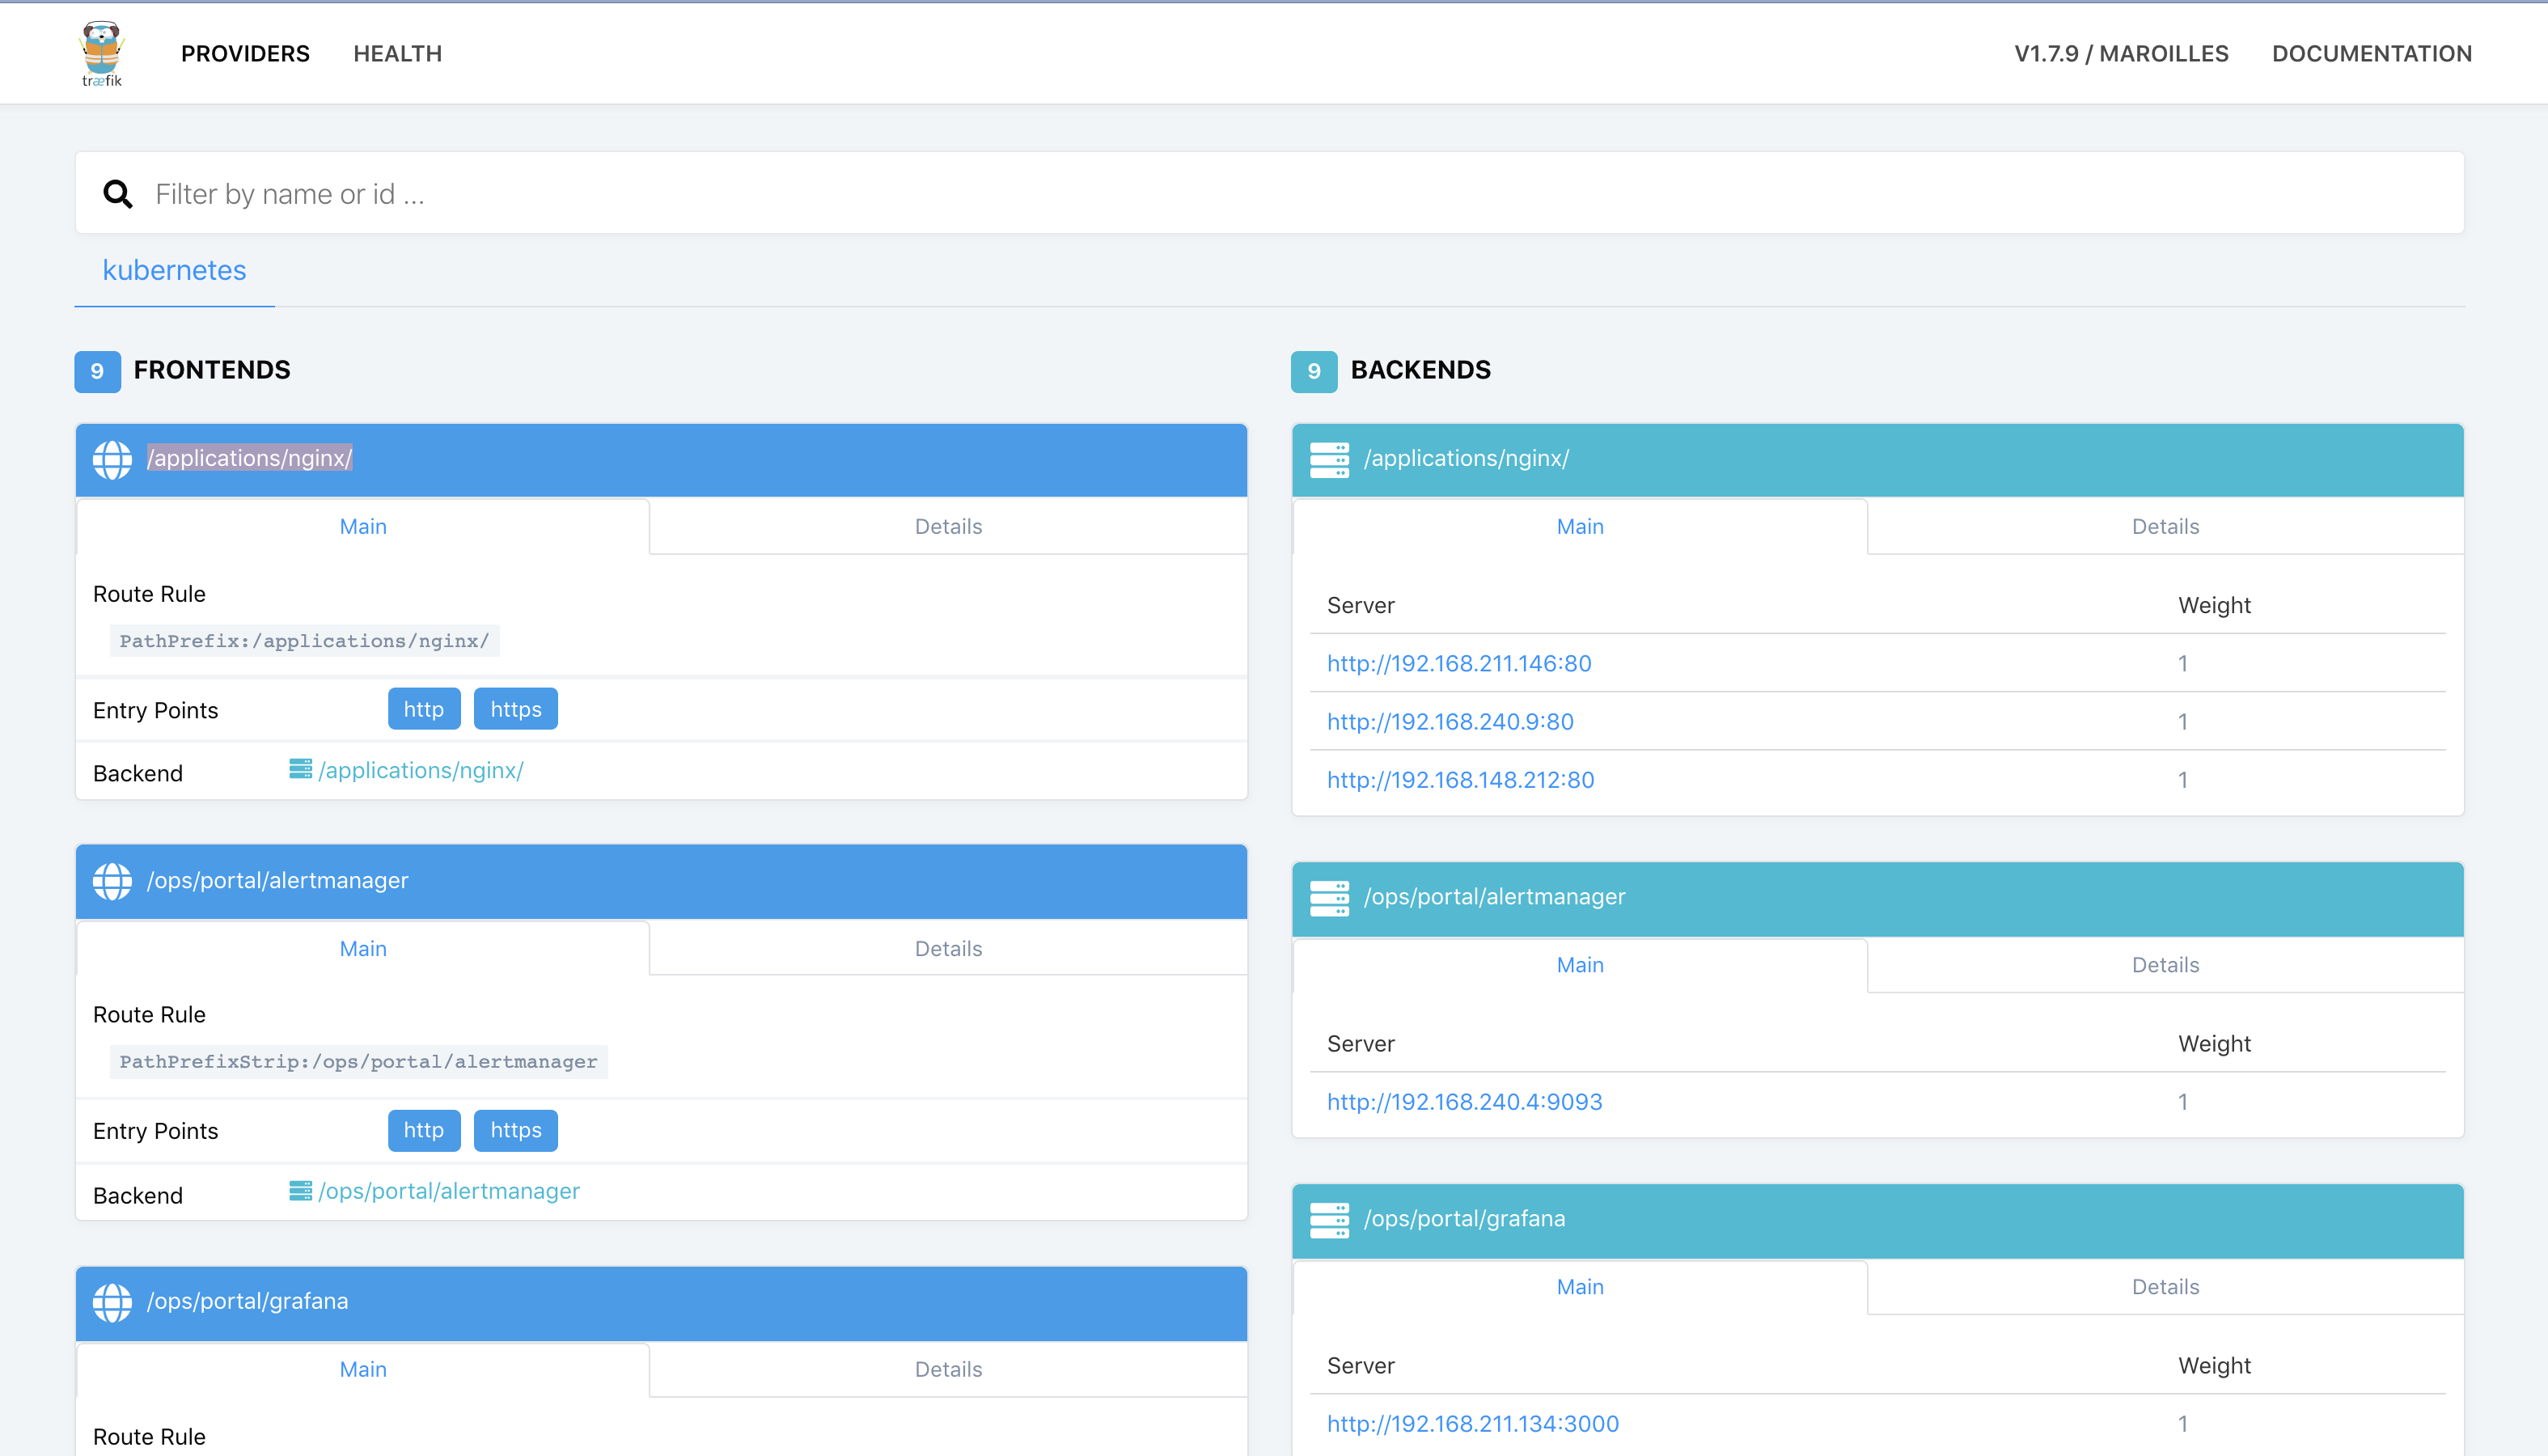Click the search magnifier icon
Viewport: 2548px width, 1456px height.
(x=118, y=194)
